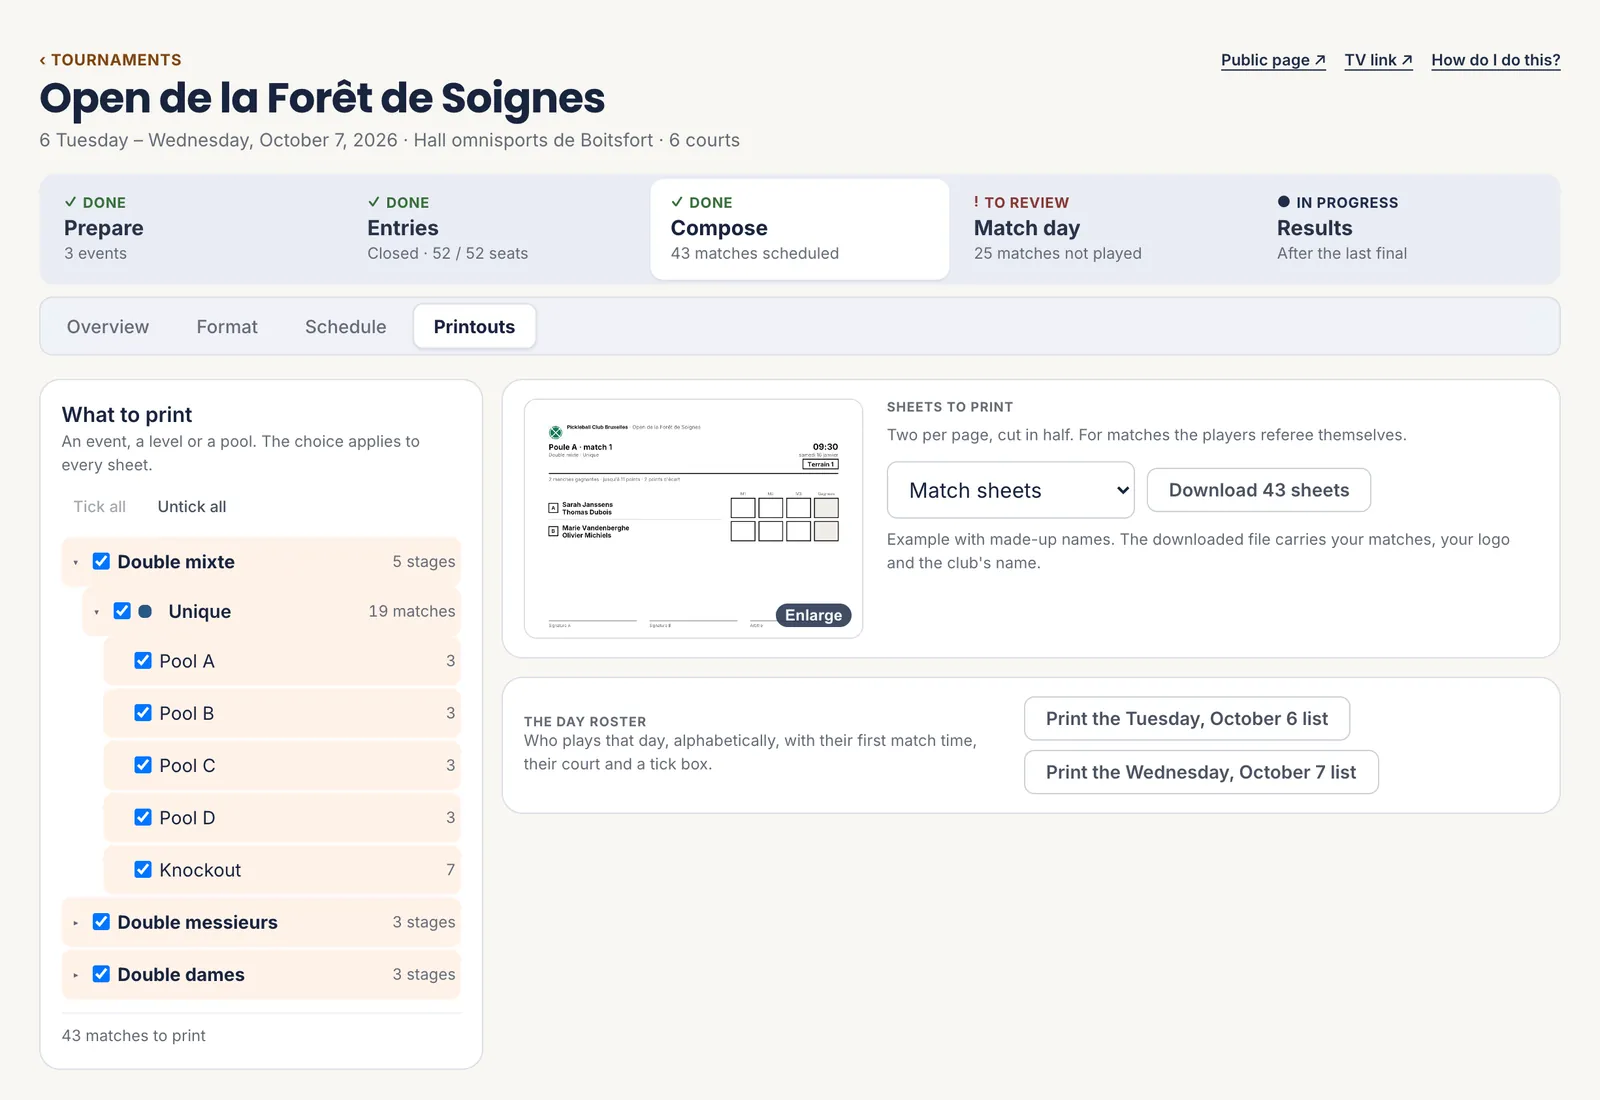Untick the Double dames checkbox

pyautogui.click(x=101, y=973)
